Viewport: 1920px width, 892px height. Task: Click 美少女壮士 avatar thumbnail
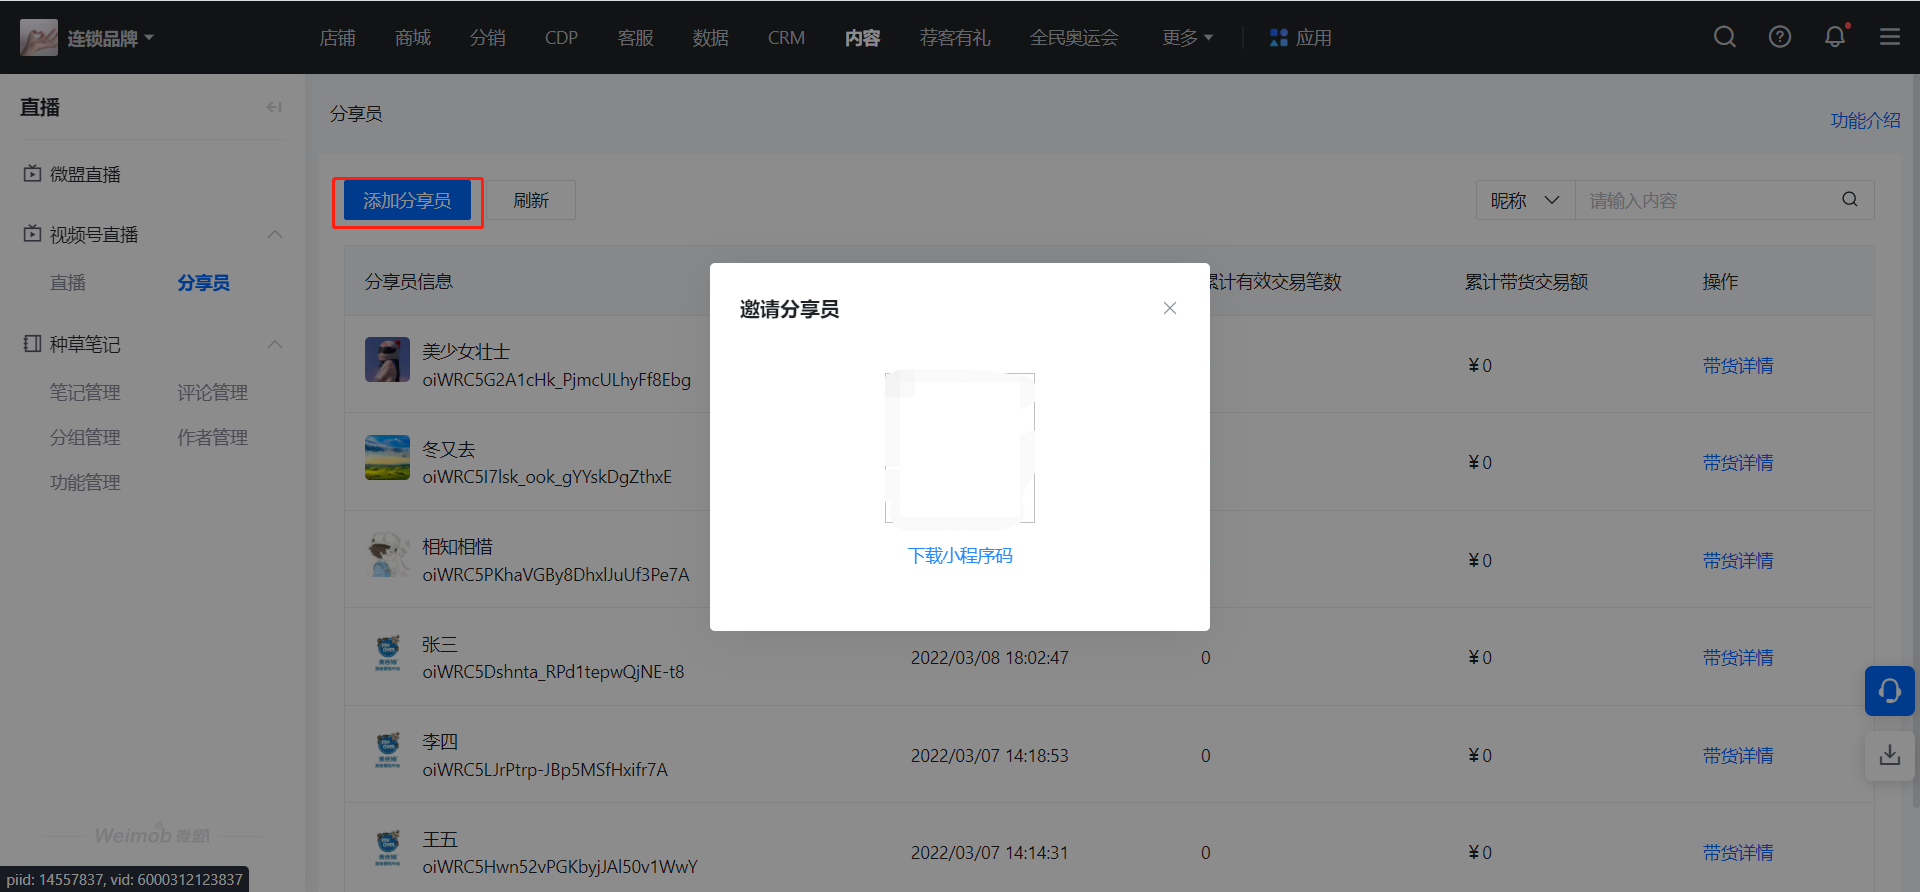tap(387, 360)
